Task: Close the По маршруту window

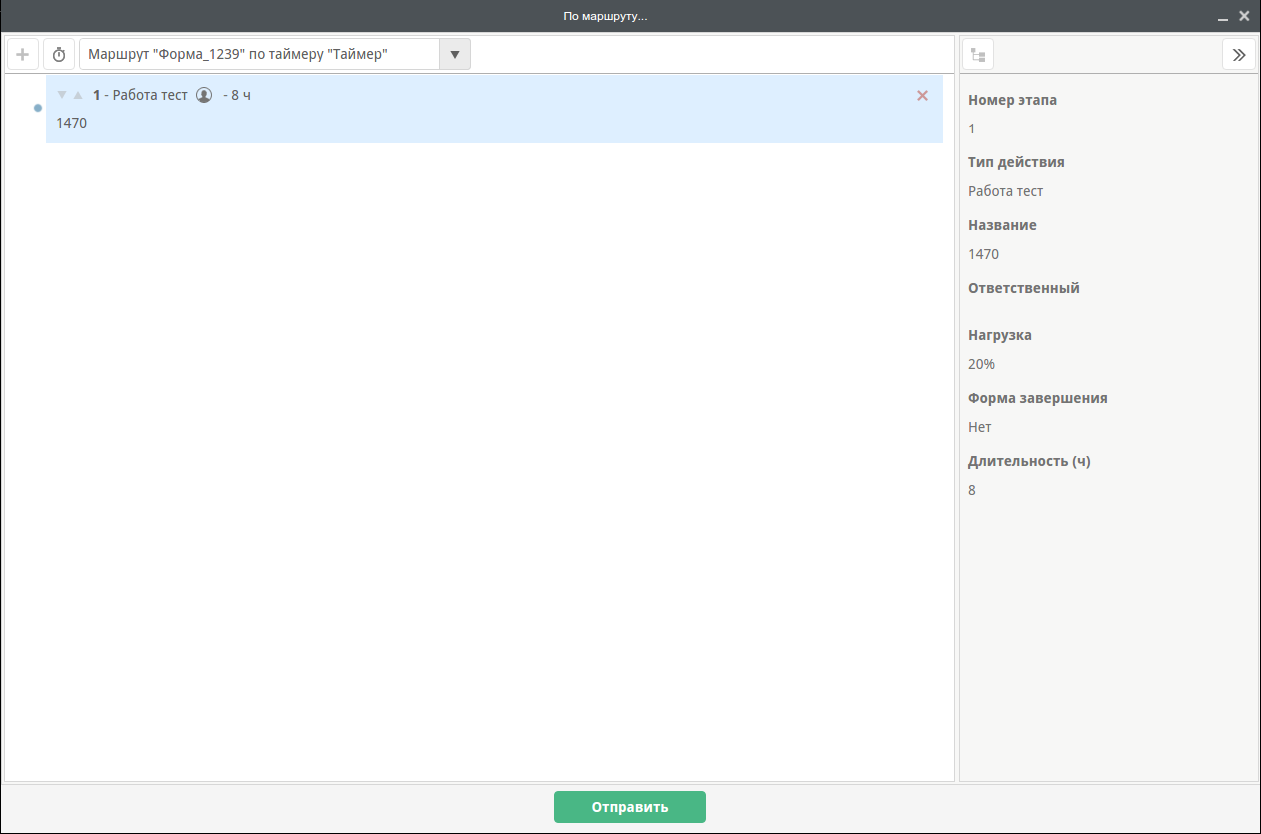Action: (1245, 16)
